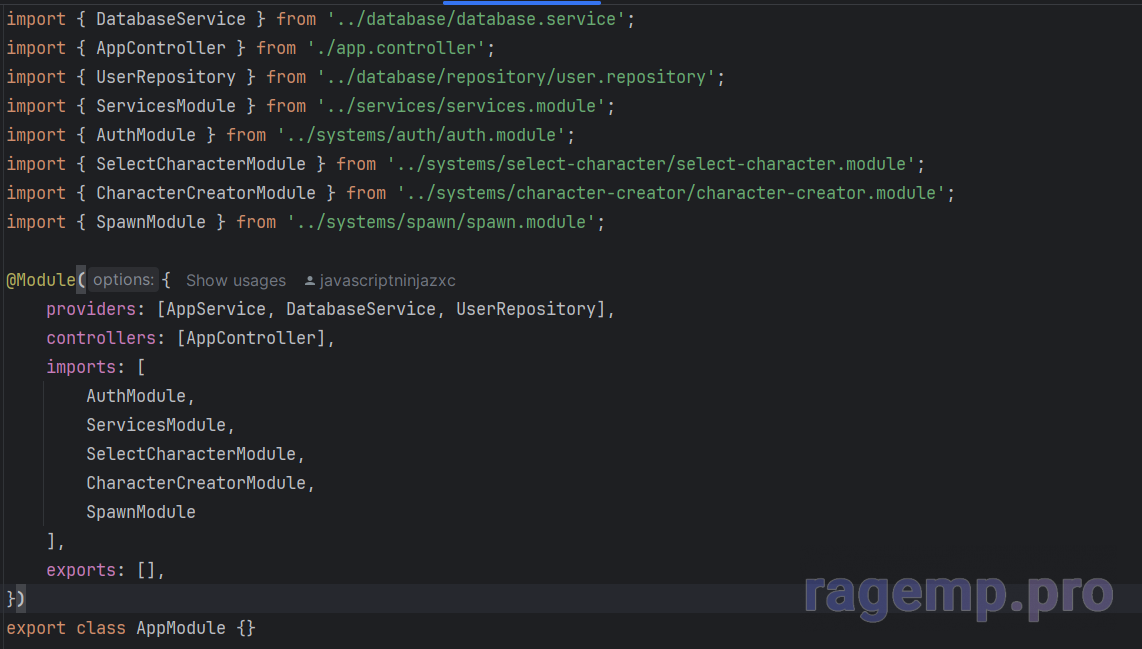Click the character-creator.module import path string

pyautogui.click(x=670, y=193)
